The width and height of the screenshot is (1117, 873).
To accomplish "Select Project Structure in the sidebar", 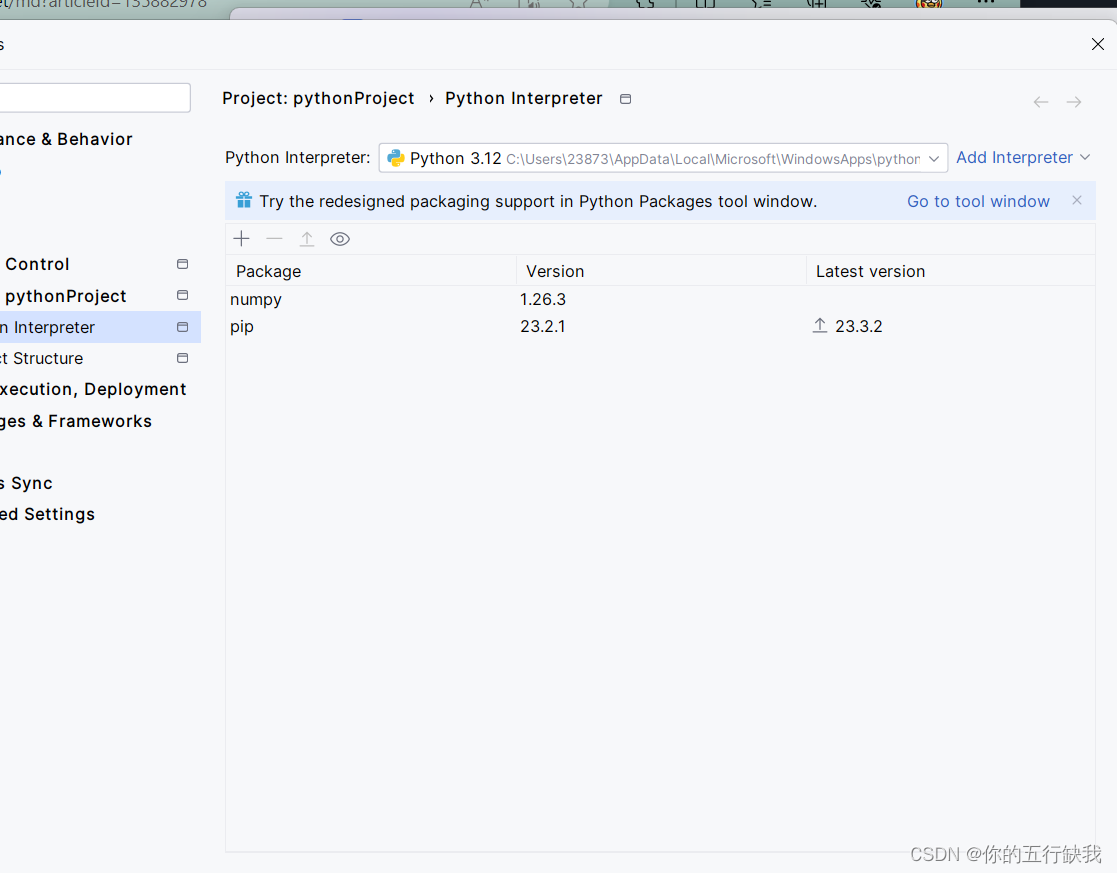I will tap(41, 358).
